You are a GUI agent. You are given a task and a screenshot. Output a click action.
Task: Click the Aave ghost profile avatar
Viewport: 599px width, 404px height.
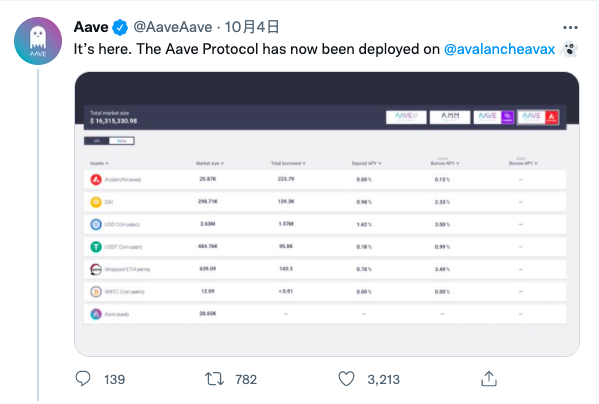(x=38, y=41)
